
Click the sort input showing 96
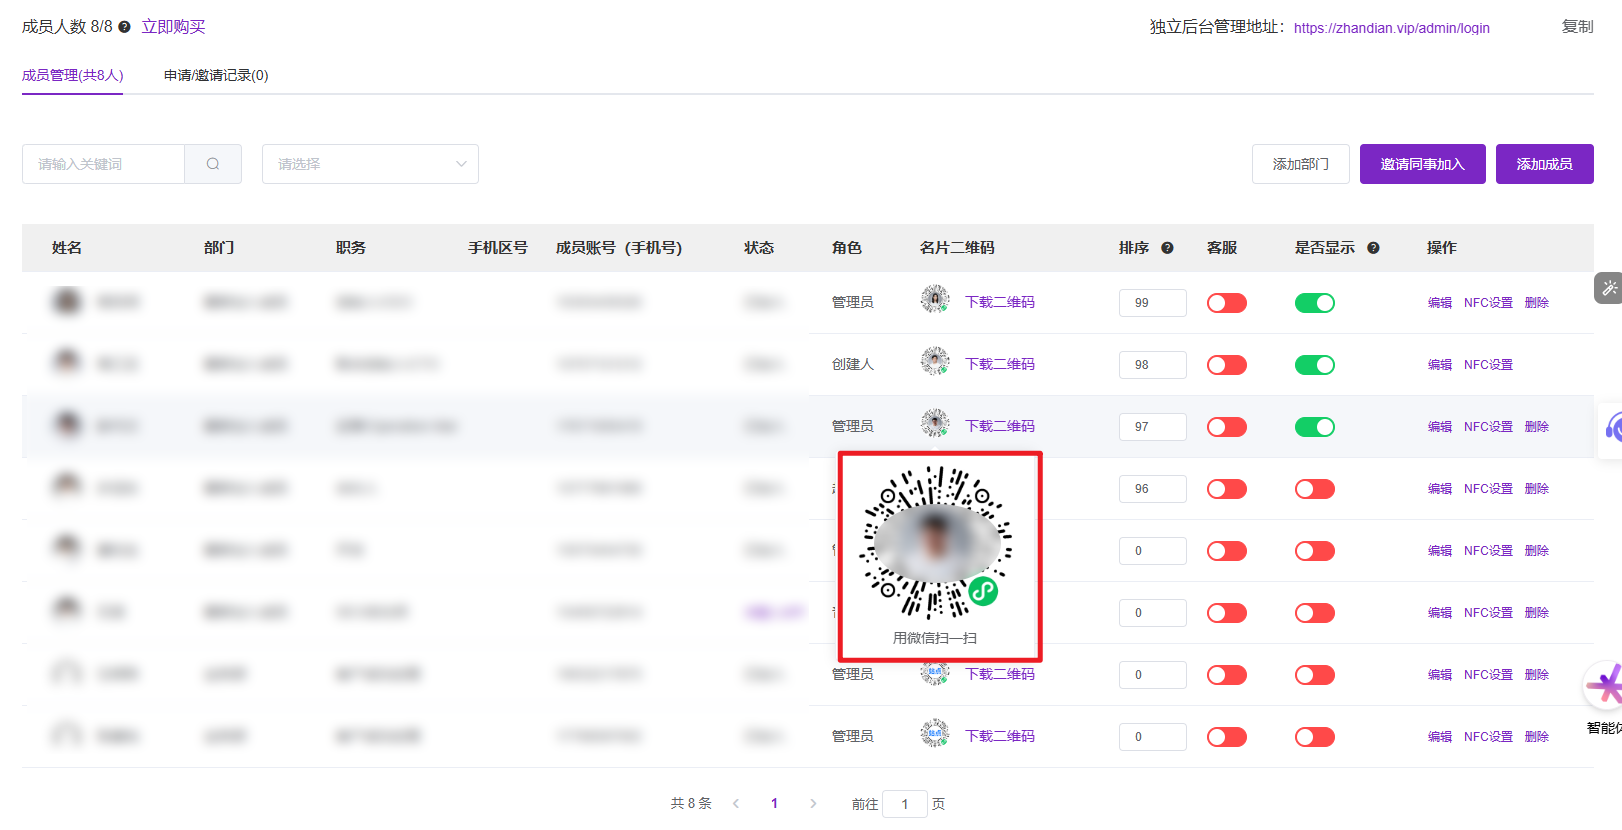(x=1153, y=489)
